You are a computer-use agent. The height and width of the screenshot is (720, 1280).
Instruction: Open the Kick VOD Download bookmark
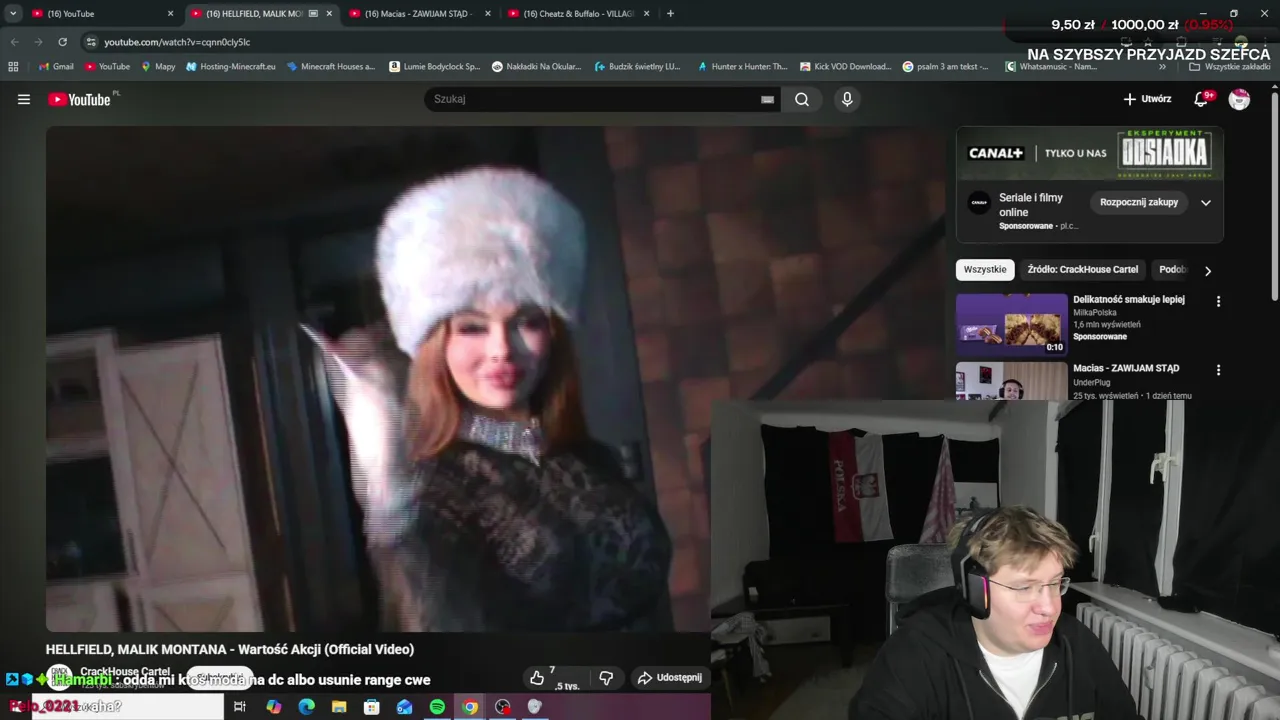click(845, 66)
